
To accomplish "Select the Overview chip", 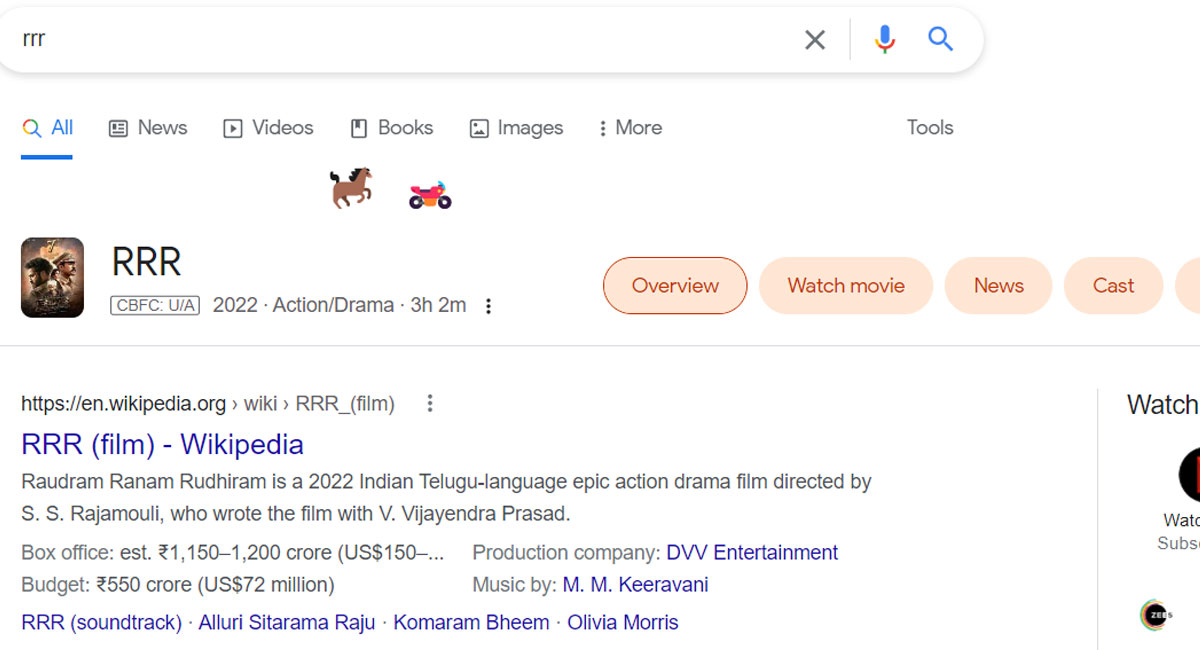I will point(675,285).
